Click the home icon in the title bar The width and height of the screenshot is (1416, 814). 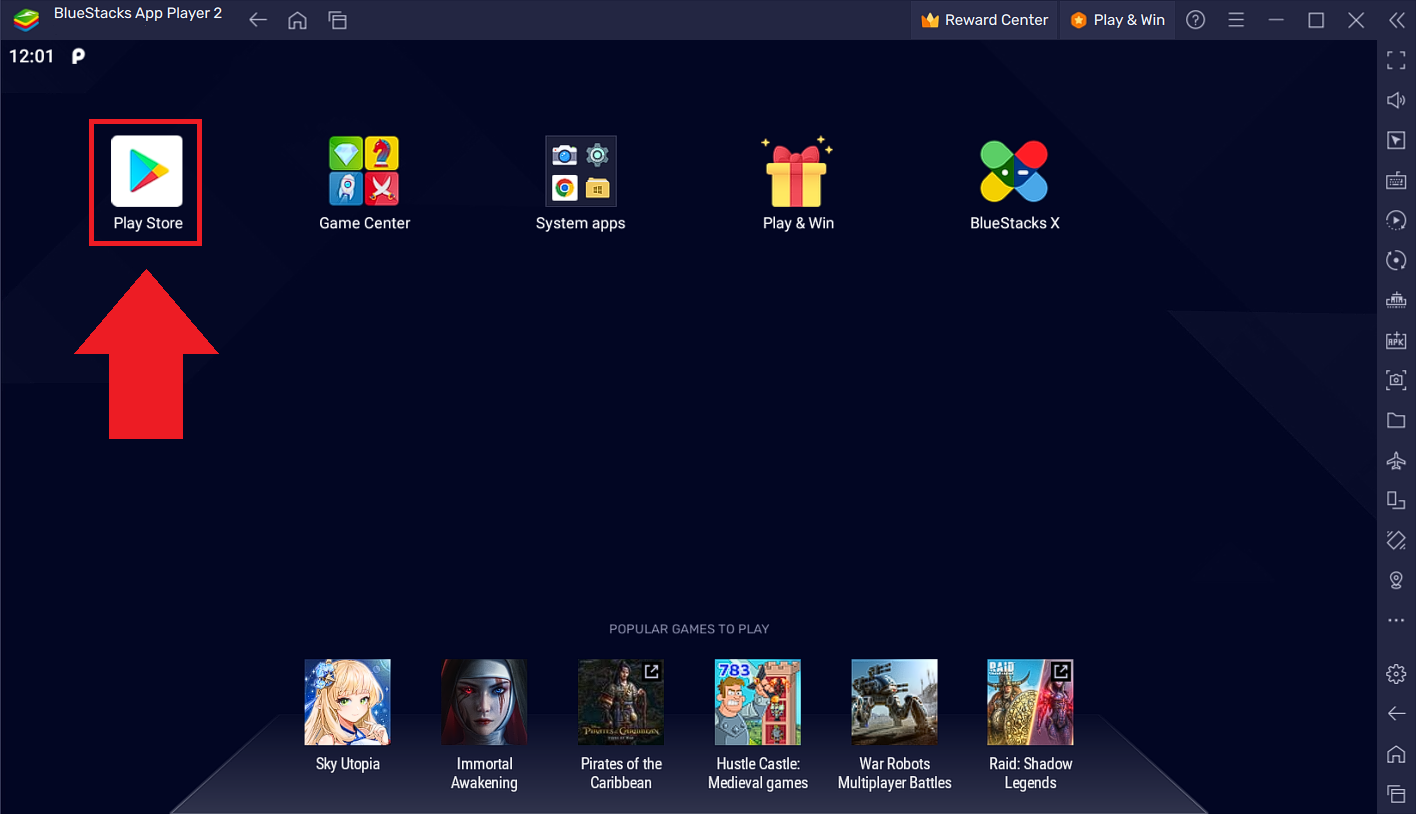pyautogui.click(x=297, y=20)
